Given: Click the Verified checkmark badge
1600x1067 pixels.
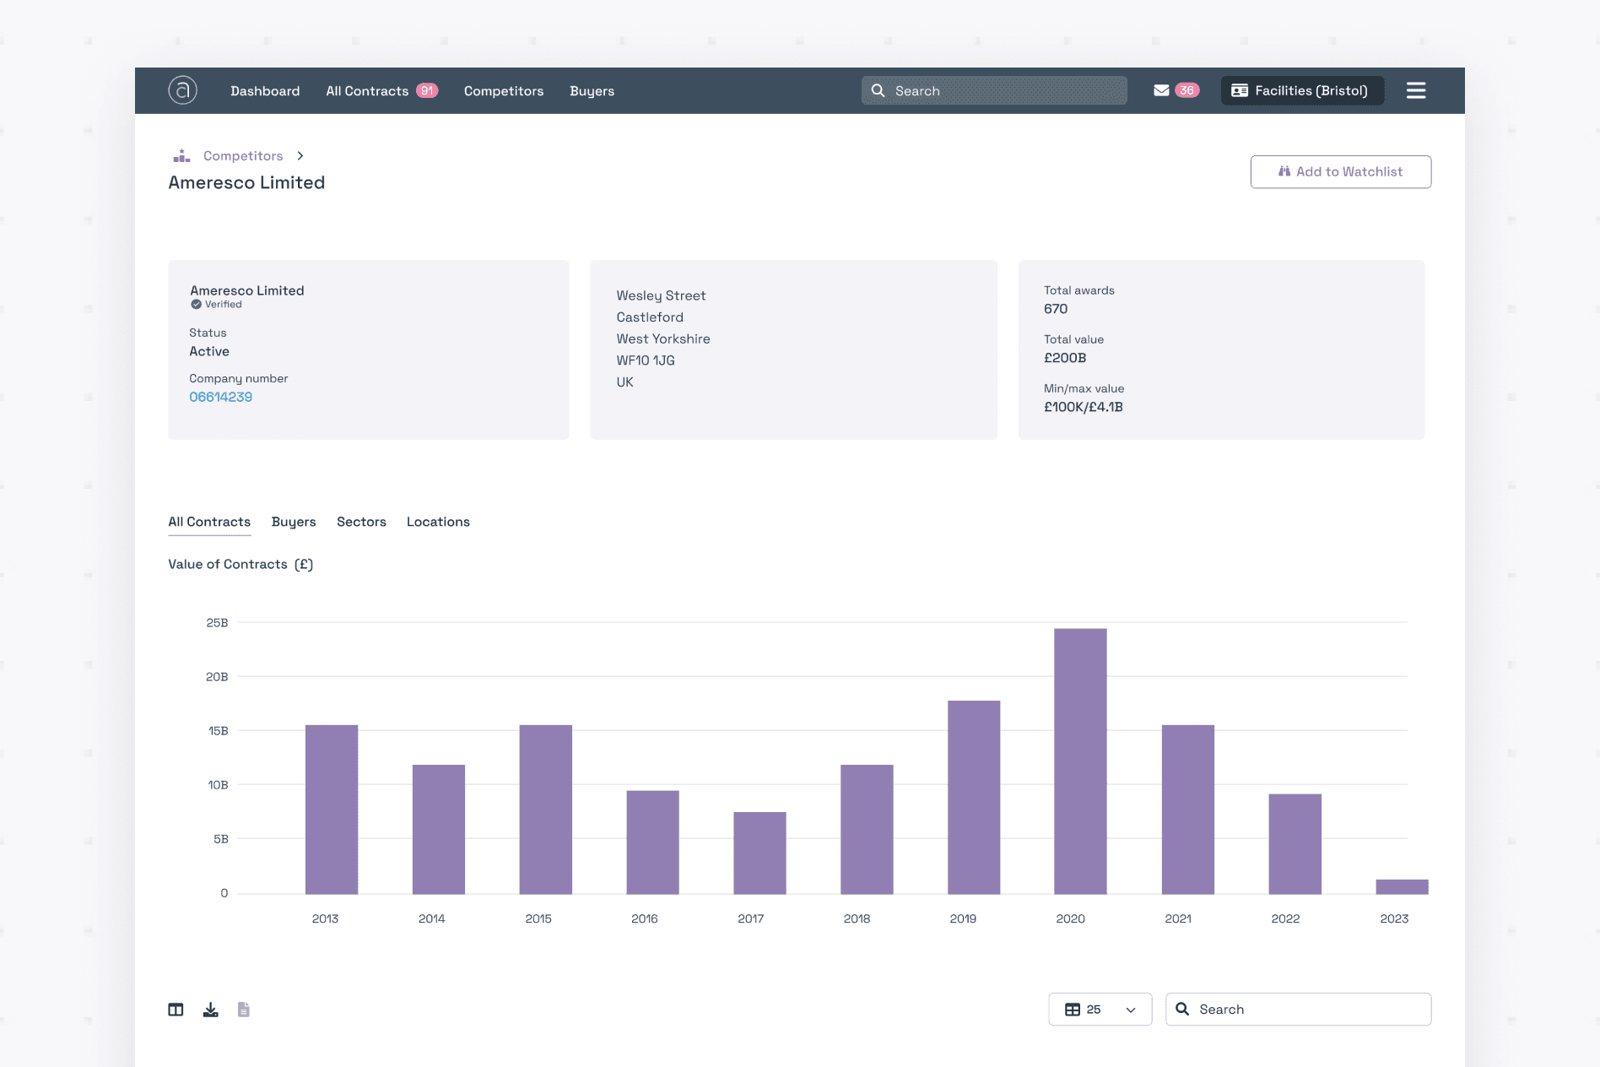Looking at the screenshot, I should [196, 304].
